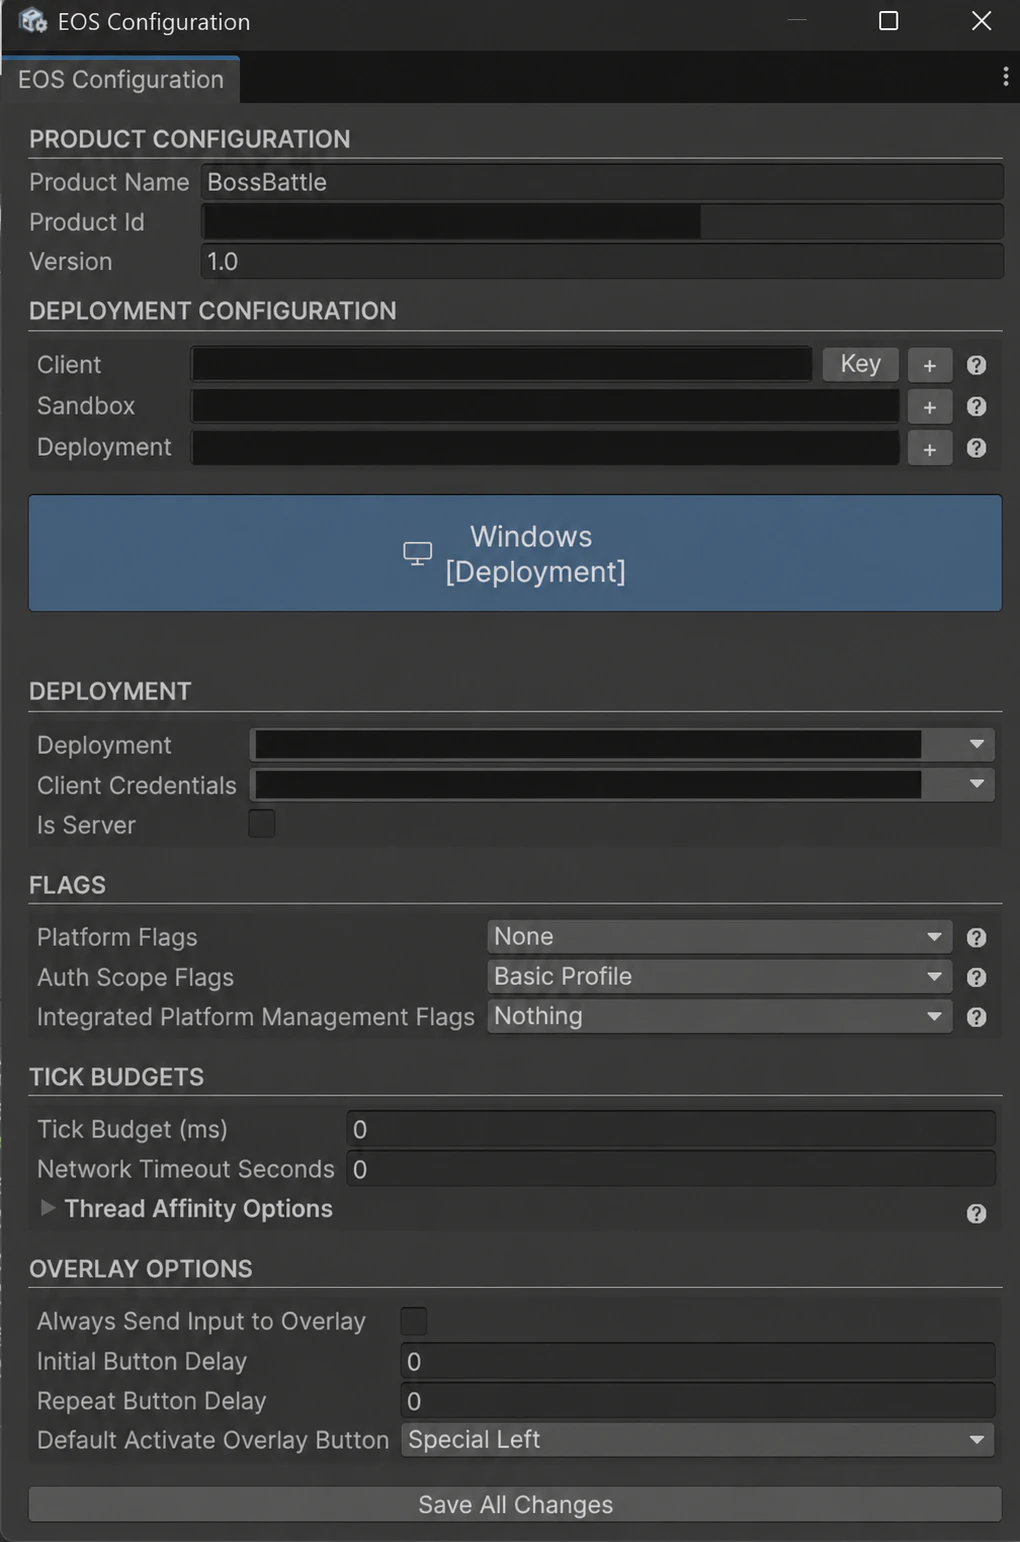The width and height of the screenshot is (1020, 1542).
Task: Click the TICK BUDGETS heading
Action: point(117,1077)
